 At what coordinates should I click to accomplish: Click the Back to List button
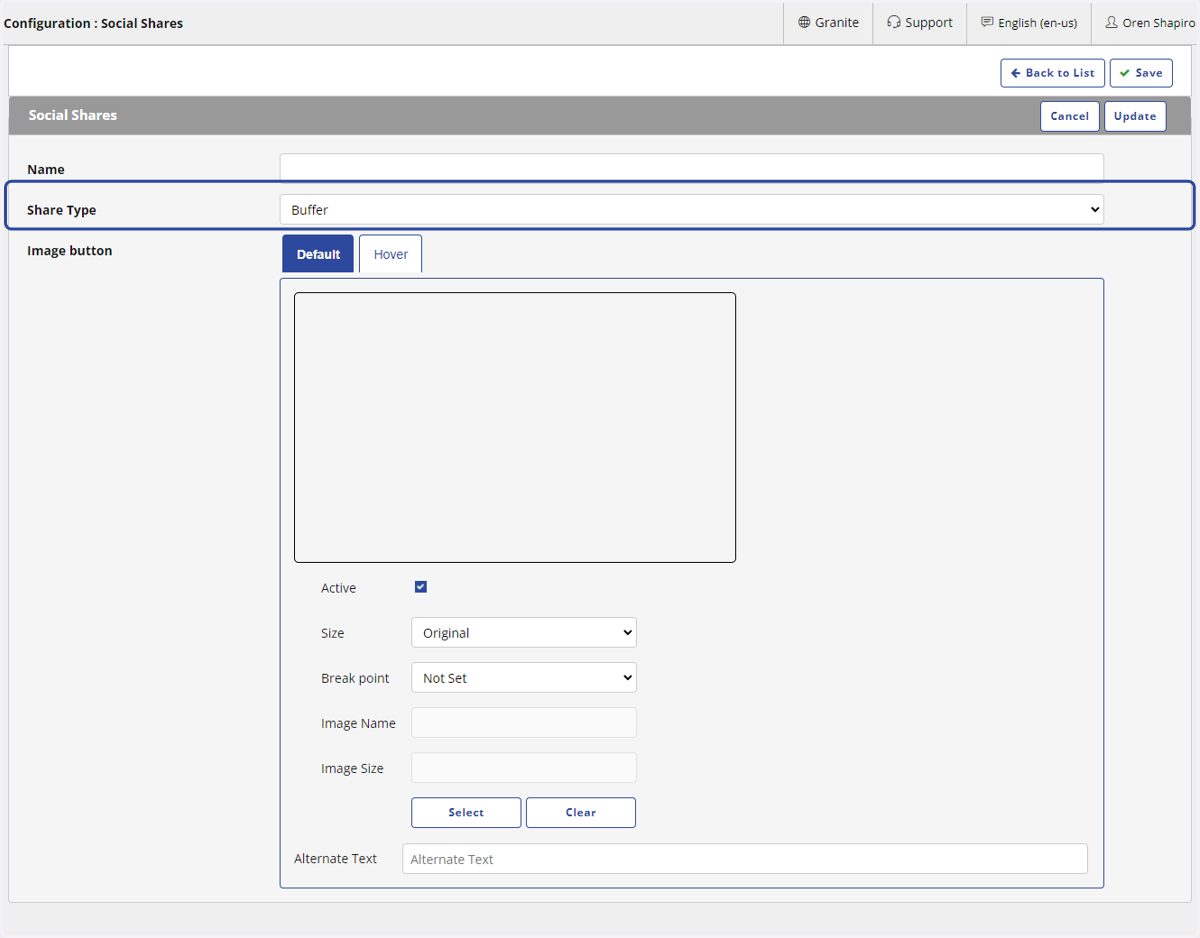click(x=1053, y=73)
